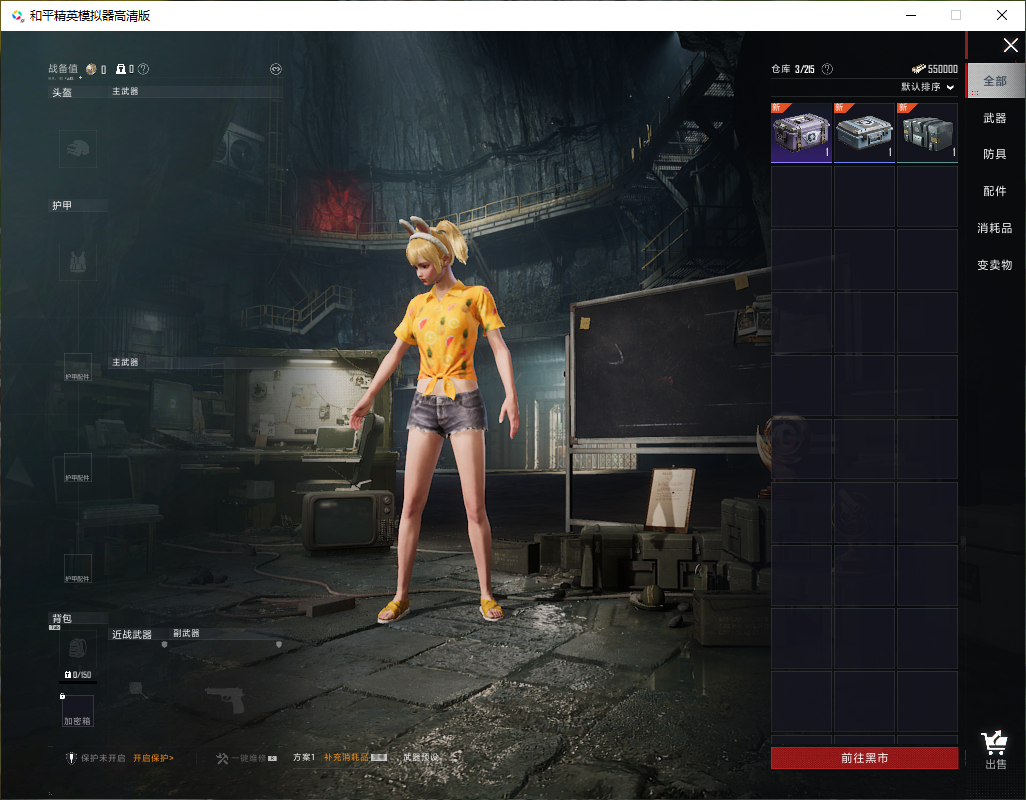
Task: Click the 出售 shopping cart icon
Action: click(995, 743)
